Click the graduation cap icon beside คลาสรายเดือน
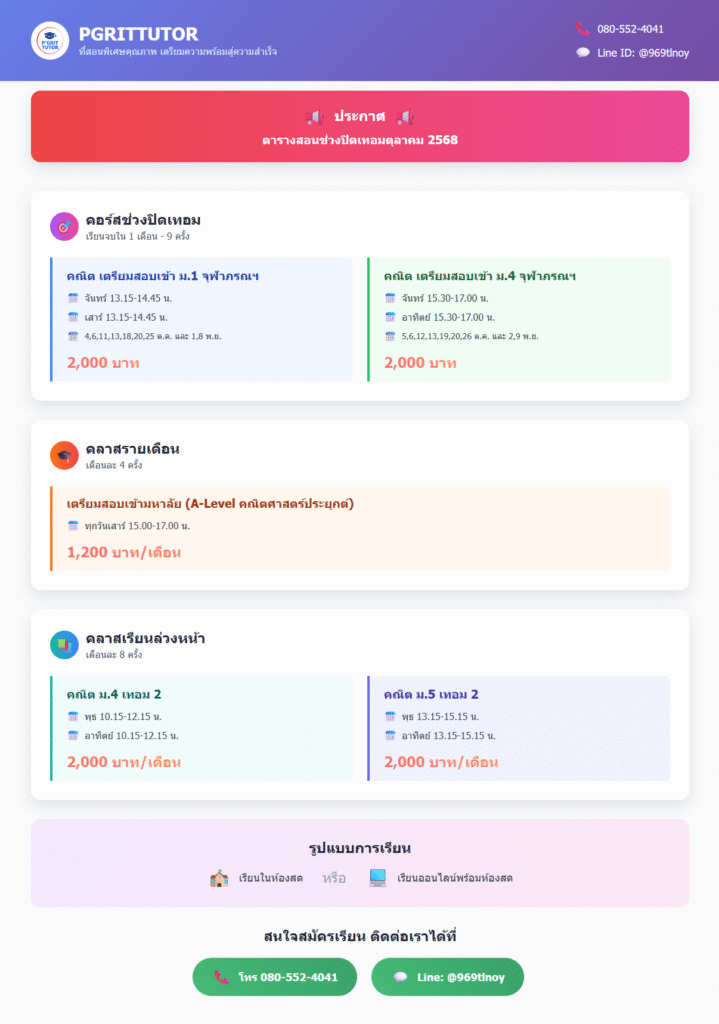 point(64,455)
